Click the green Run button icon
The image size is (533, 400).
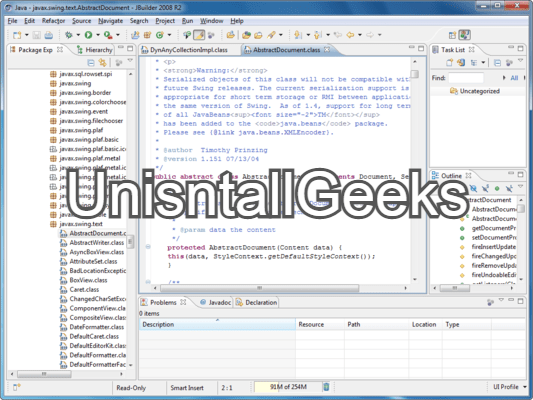coord(88,35)
